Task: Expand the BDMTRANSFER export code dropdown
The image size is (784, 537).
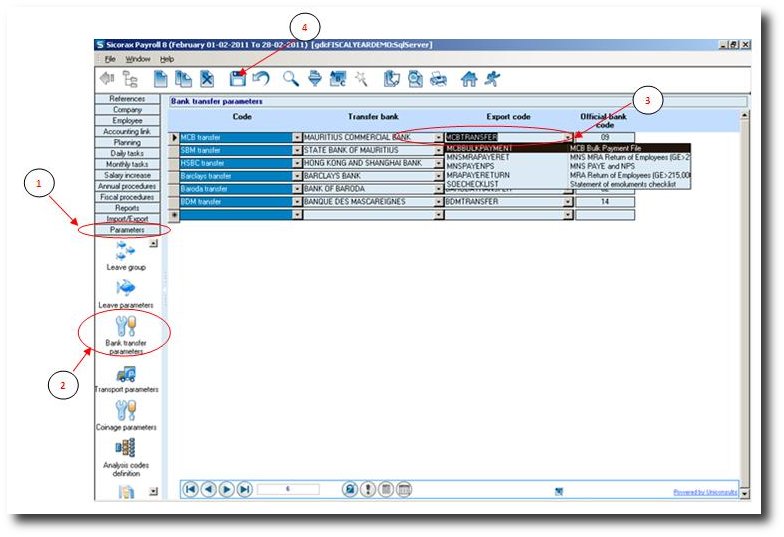Action: pyautogui.click(x=568, y=201)
